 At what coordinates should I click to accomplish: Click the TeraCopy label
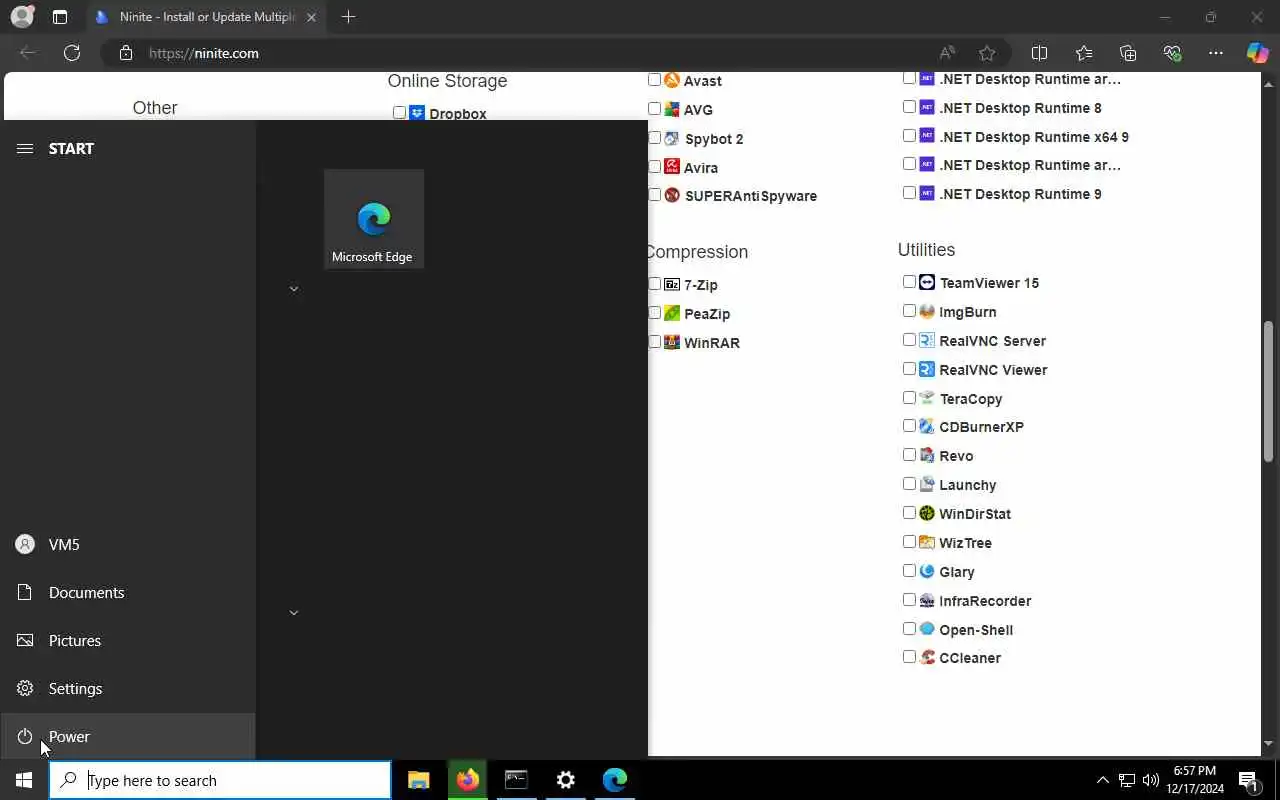(971, 399)
